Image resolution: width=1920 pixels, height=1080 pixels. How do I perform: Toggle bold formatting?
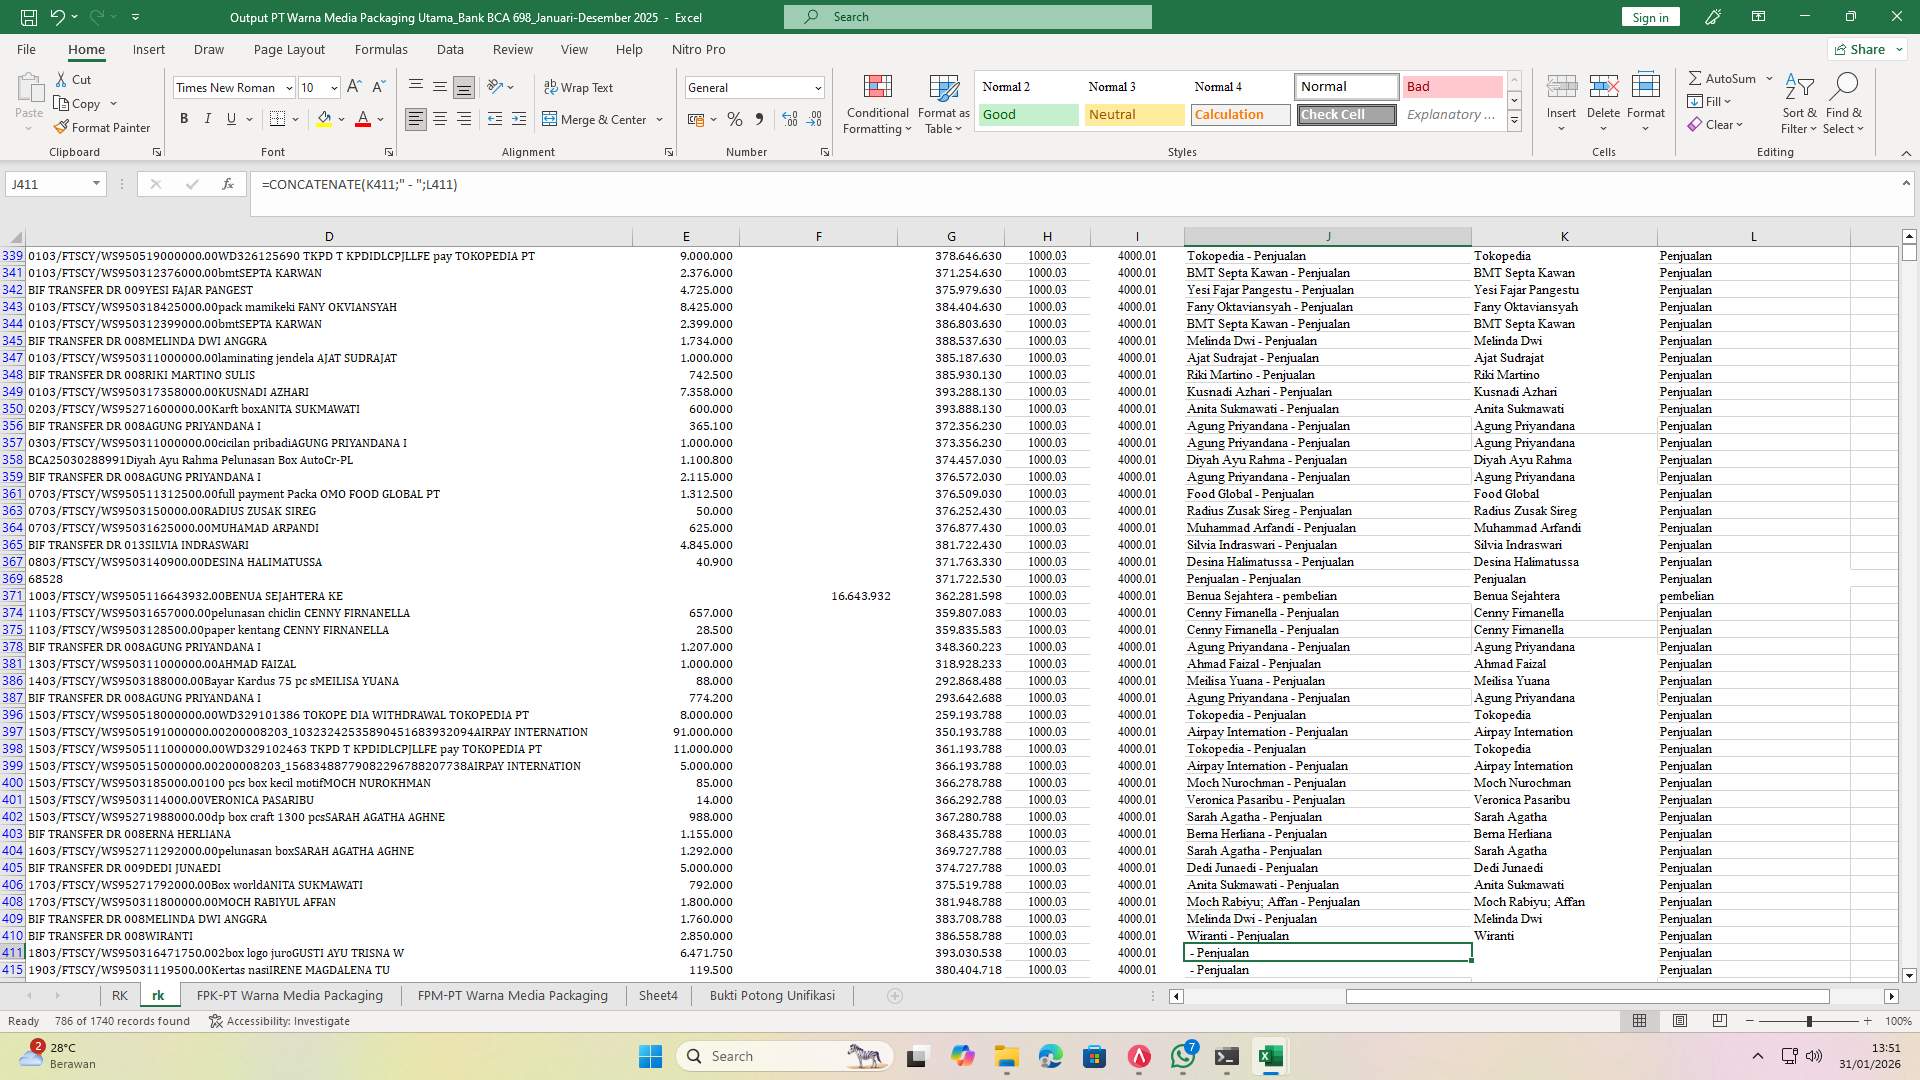coord(184,118)
